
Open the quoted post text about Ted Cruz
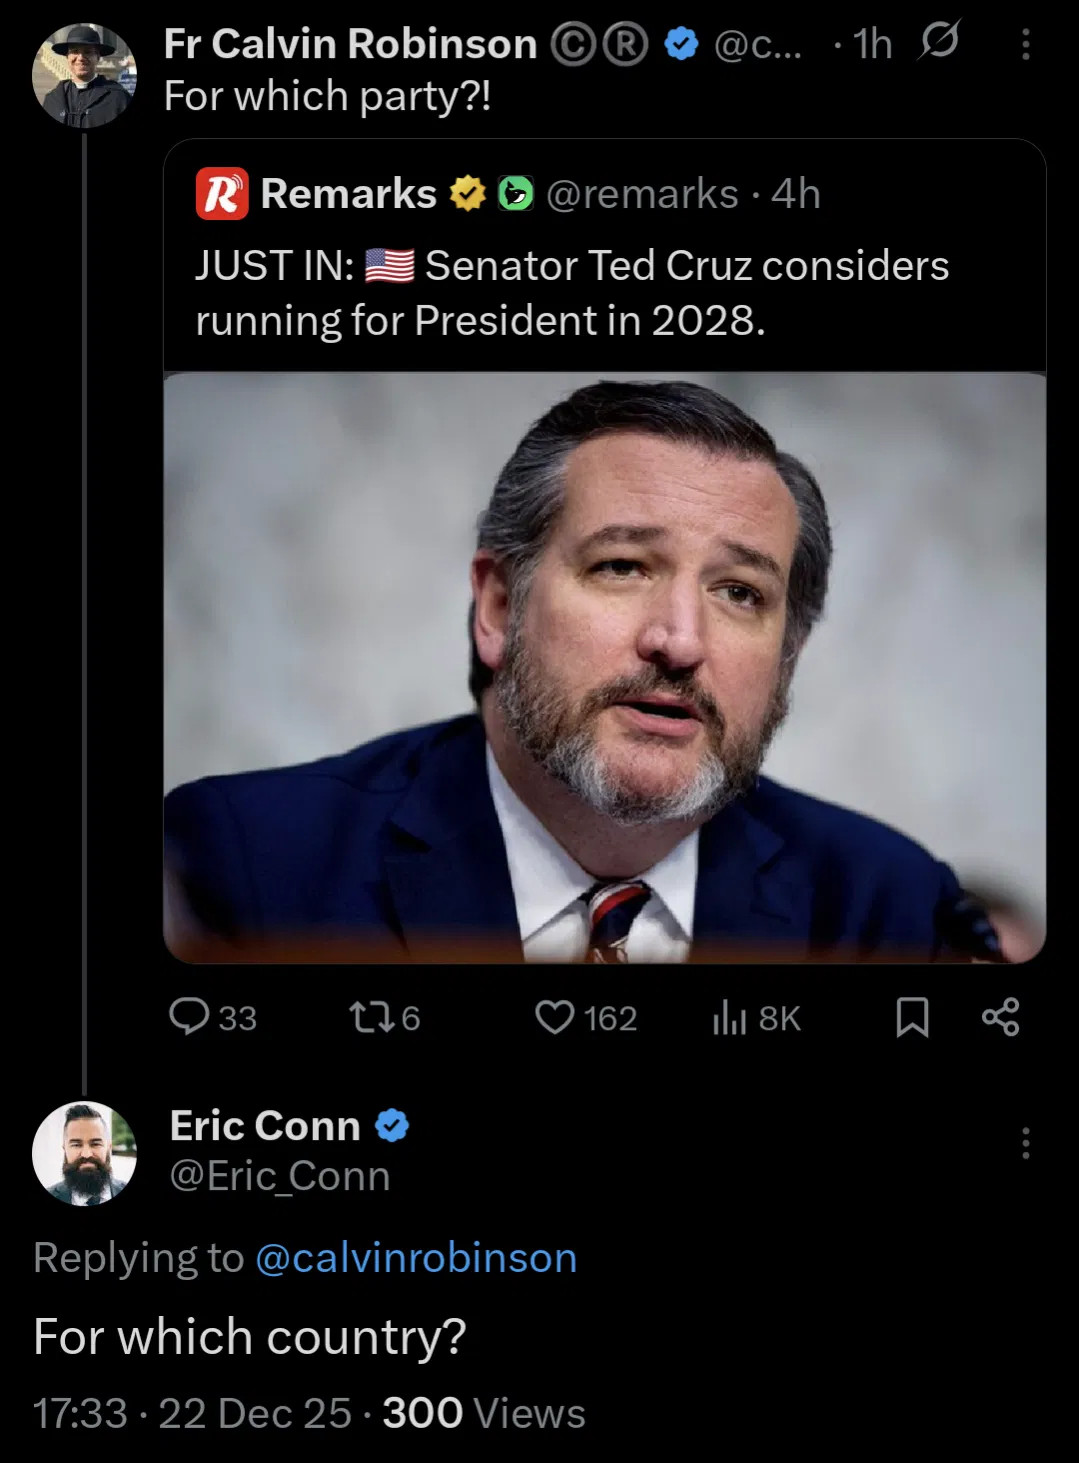point(571,293)
